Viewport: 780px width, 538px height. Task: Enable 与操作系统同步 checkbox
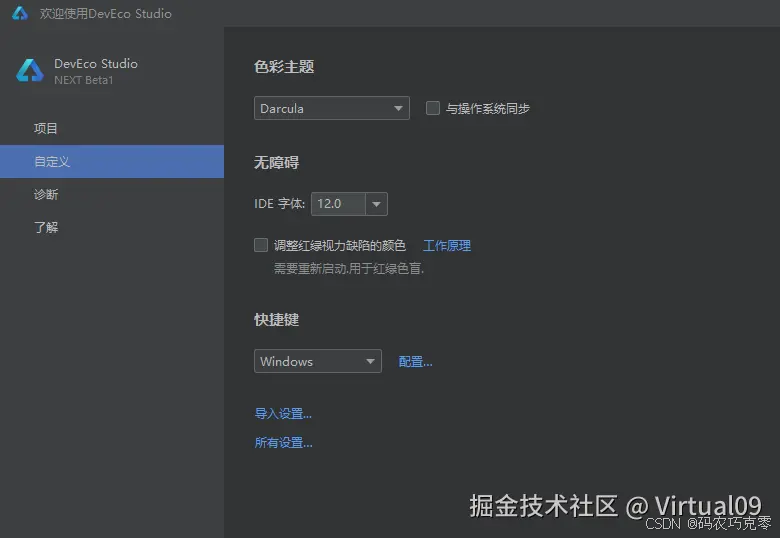(433, 108)
